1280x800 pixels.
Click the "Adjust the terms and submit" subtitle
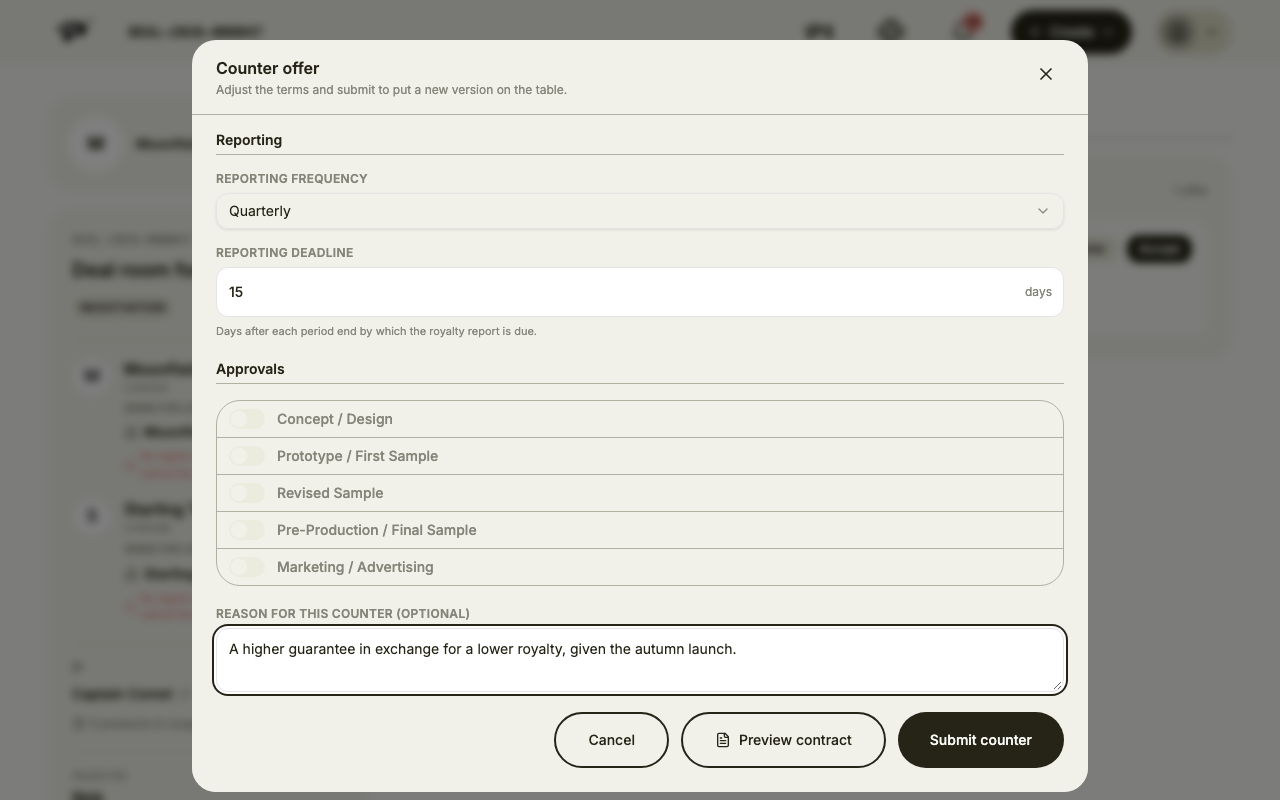point(391,90)
